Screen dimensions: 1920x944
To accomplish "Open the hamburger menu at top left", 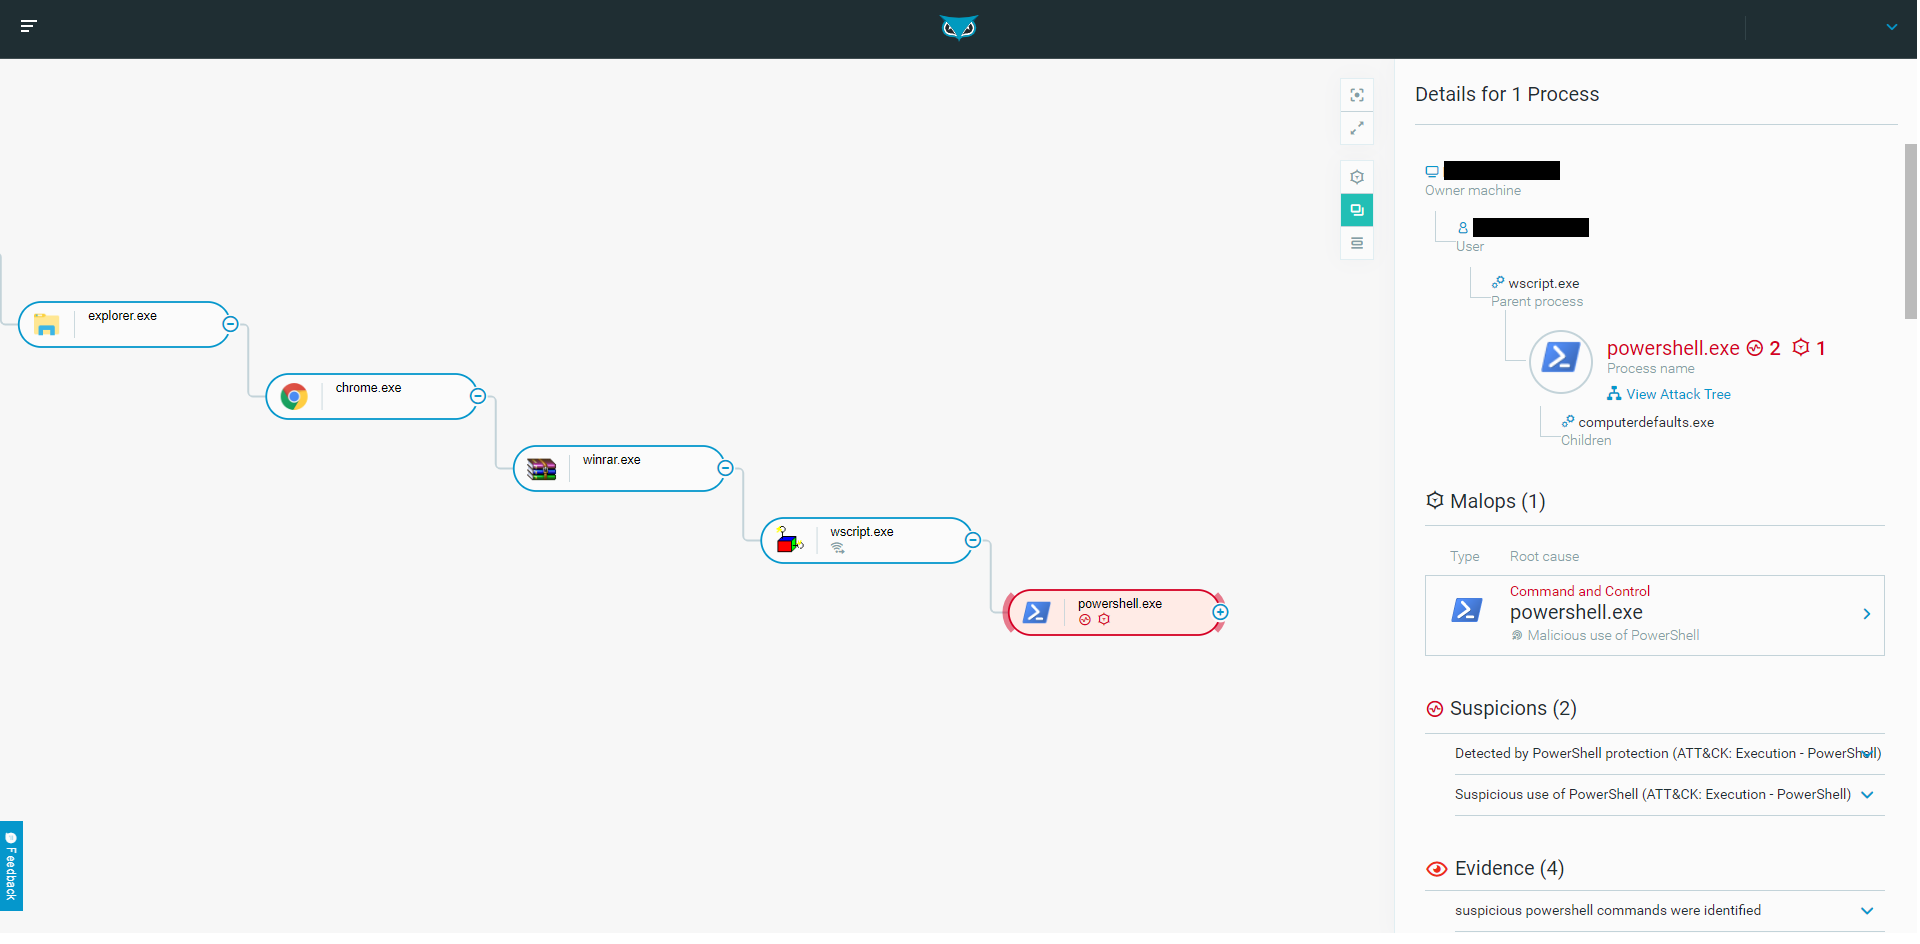I will click(x=28, y=26).
